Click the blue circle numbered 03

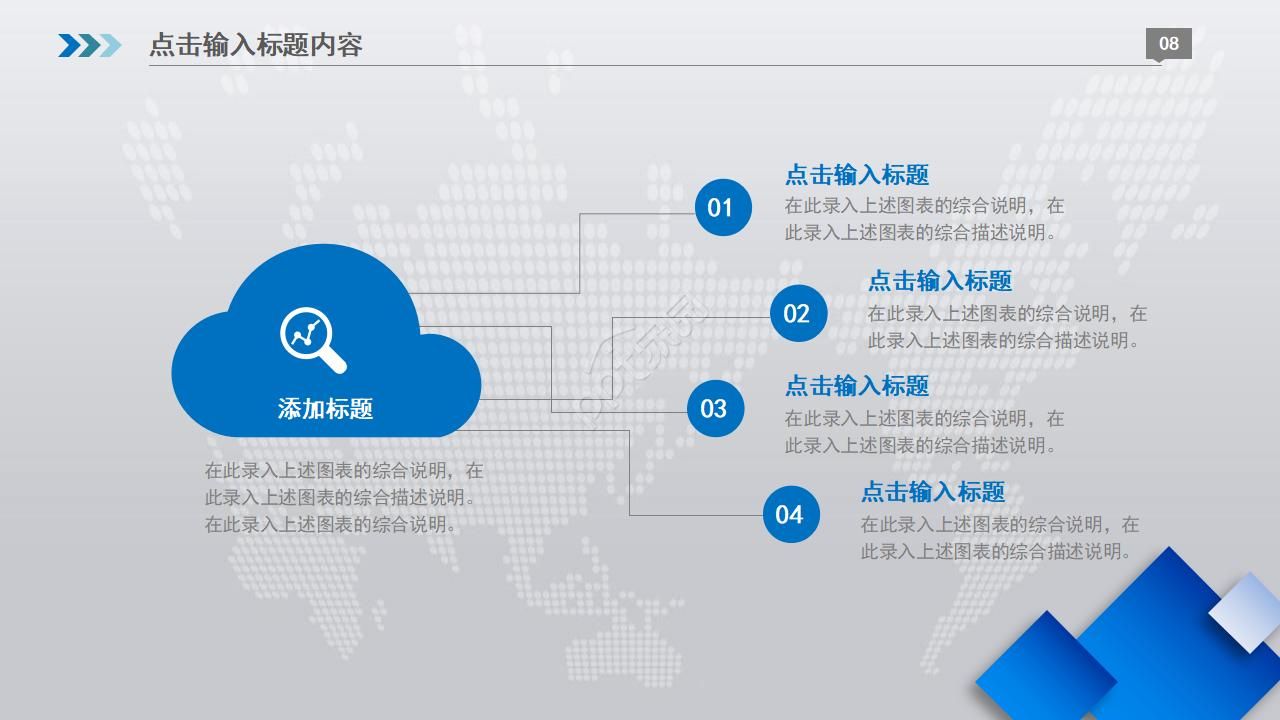pyautogui.click(x=715, y=408)
